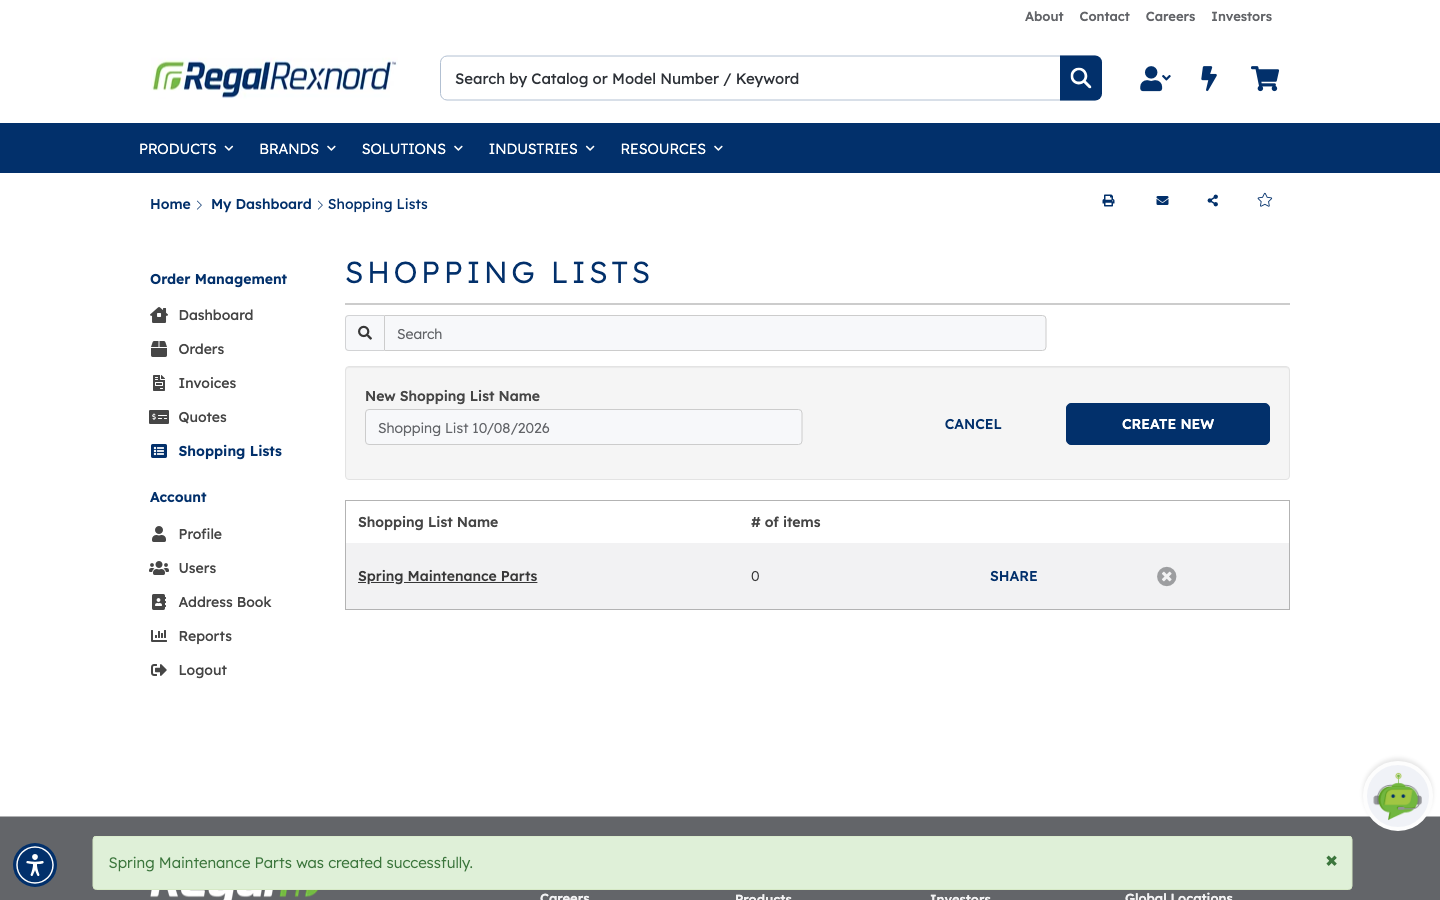Viewport: 1440px width, 900px height.
Task: Expand the Resources menu
Action: pyautogui.click(x=671, y=148)
